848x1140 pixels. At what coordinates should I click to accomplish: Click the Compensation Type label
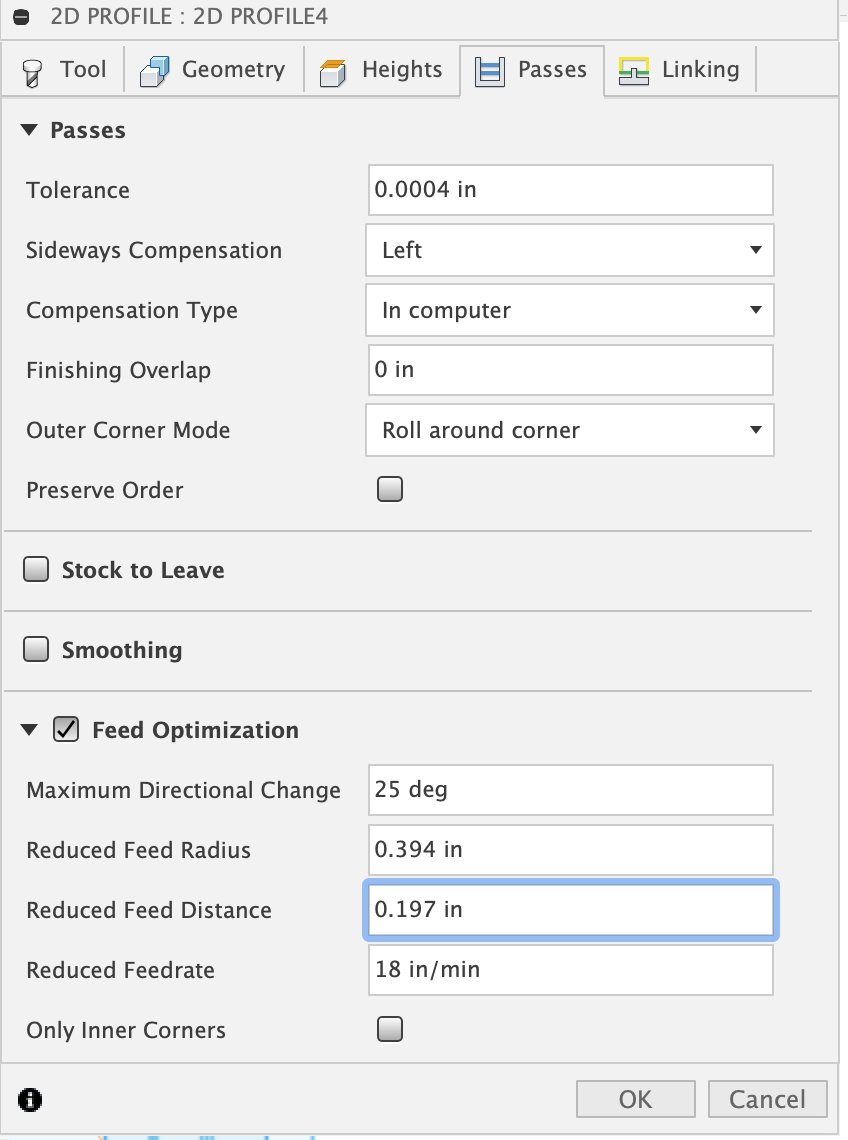[132, 311]
